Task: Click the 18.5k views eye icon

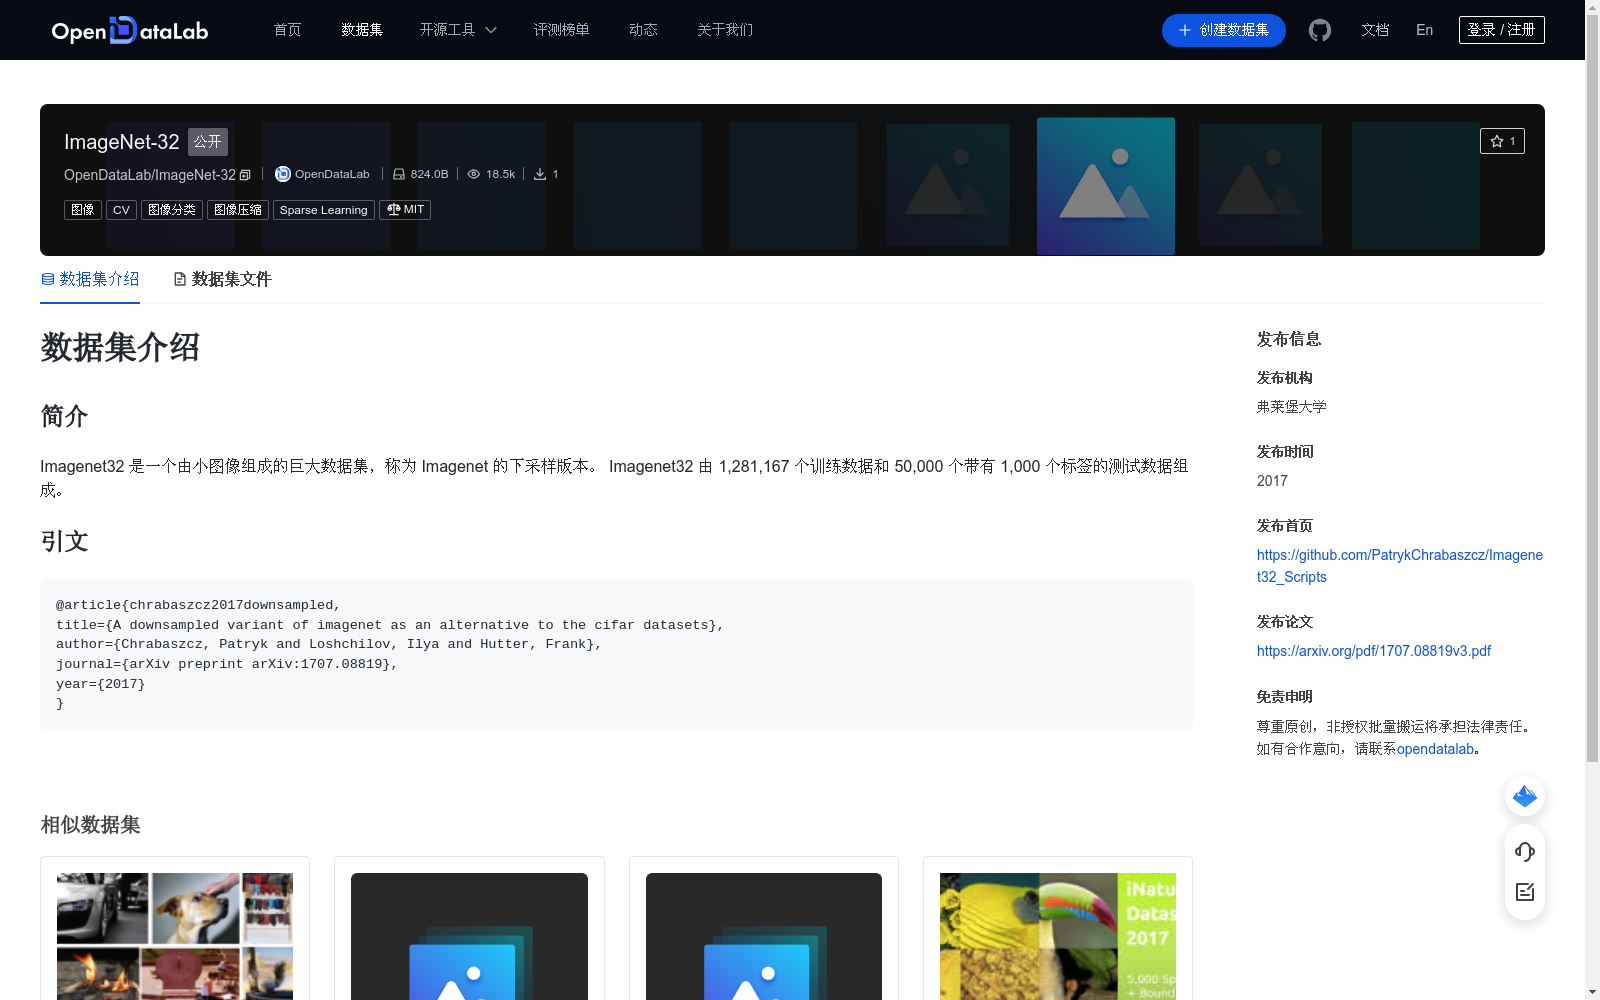Action: pos(474,174)
